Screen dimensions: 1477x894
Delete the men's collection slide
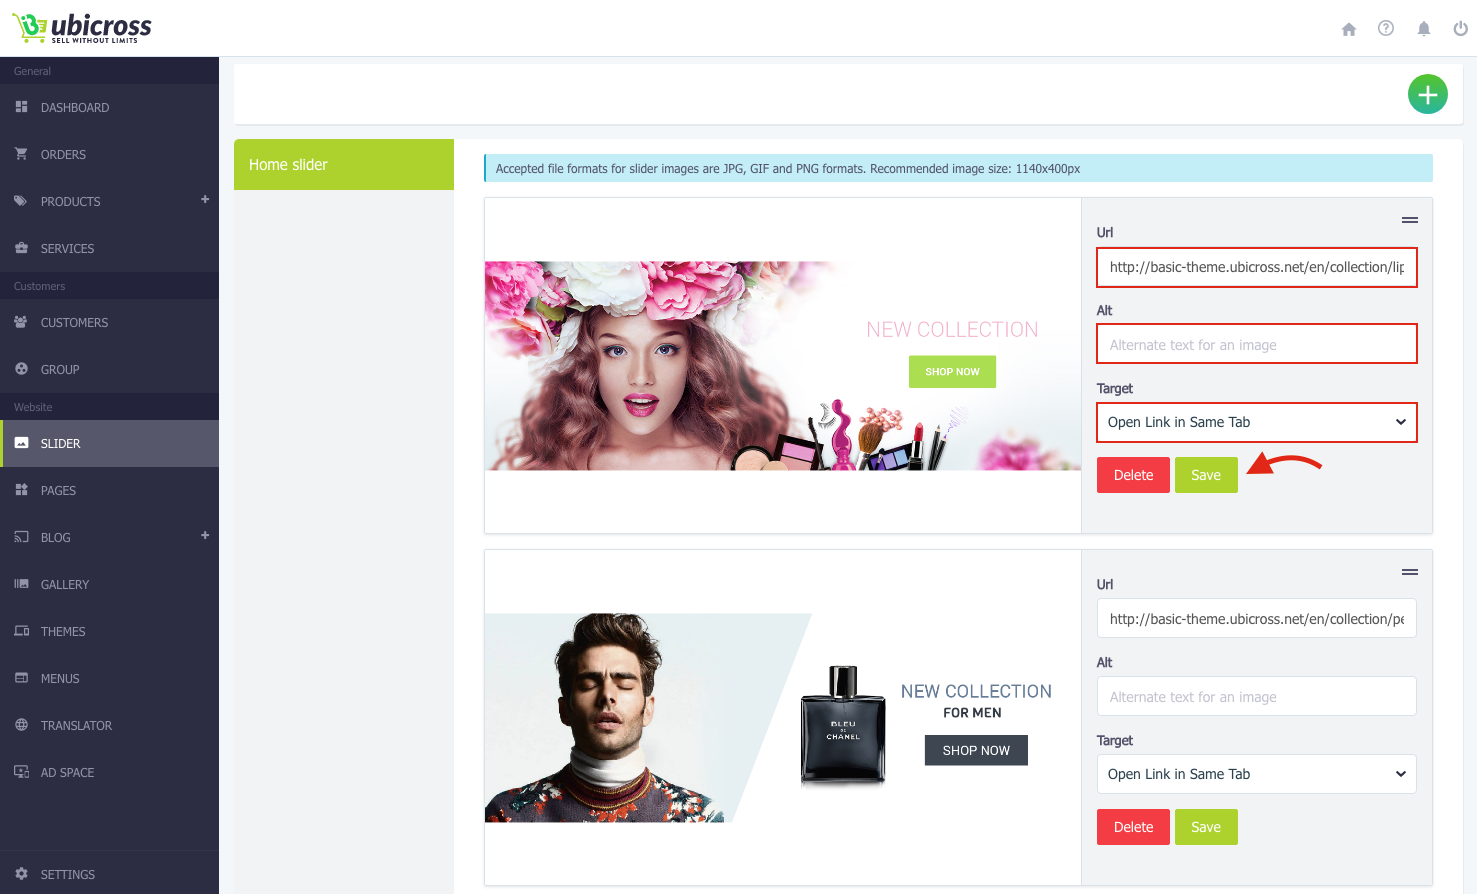click(x=1133, y=827)
